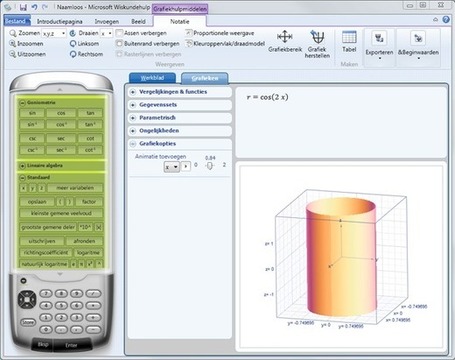Screen dimensions: 455x360
Task: Click the blue help question mark icon
Action: (446, 20)
